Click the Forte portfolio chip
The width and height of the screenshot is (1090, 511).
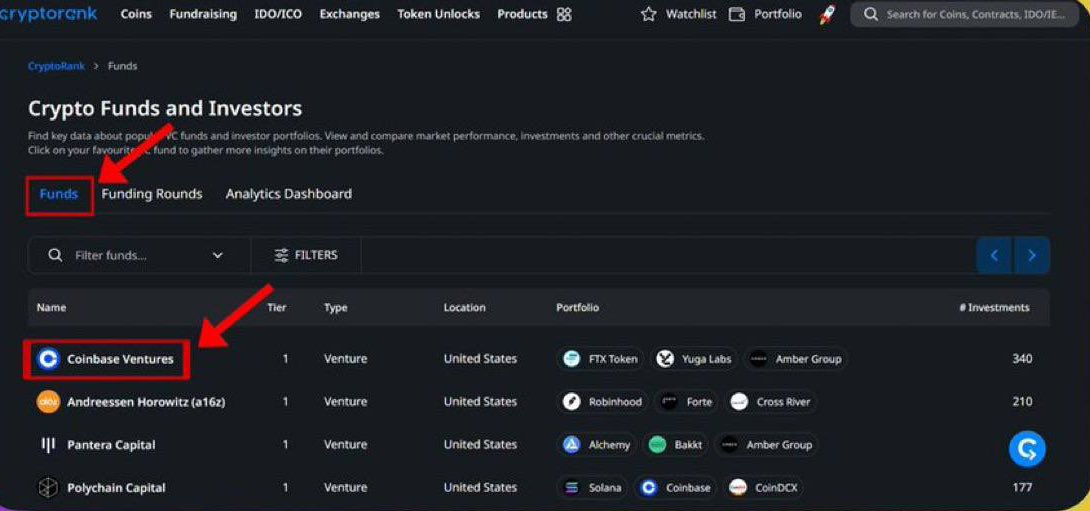tap(687, 402)
